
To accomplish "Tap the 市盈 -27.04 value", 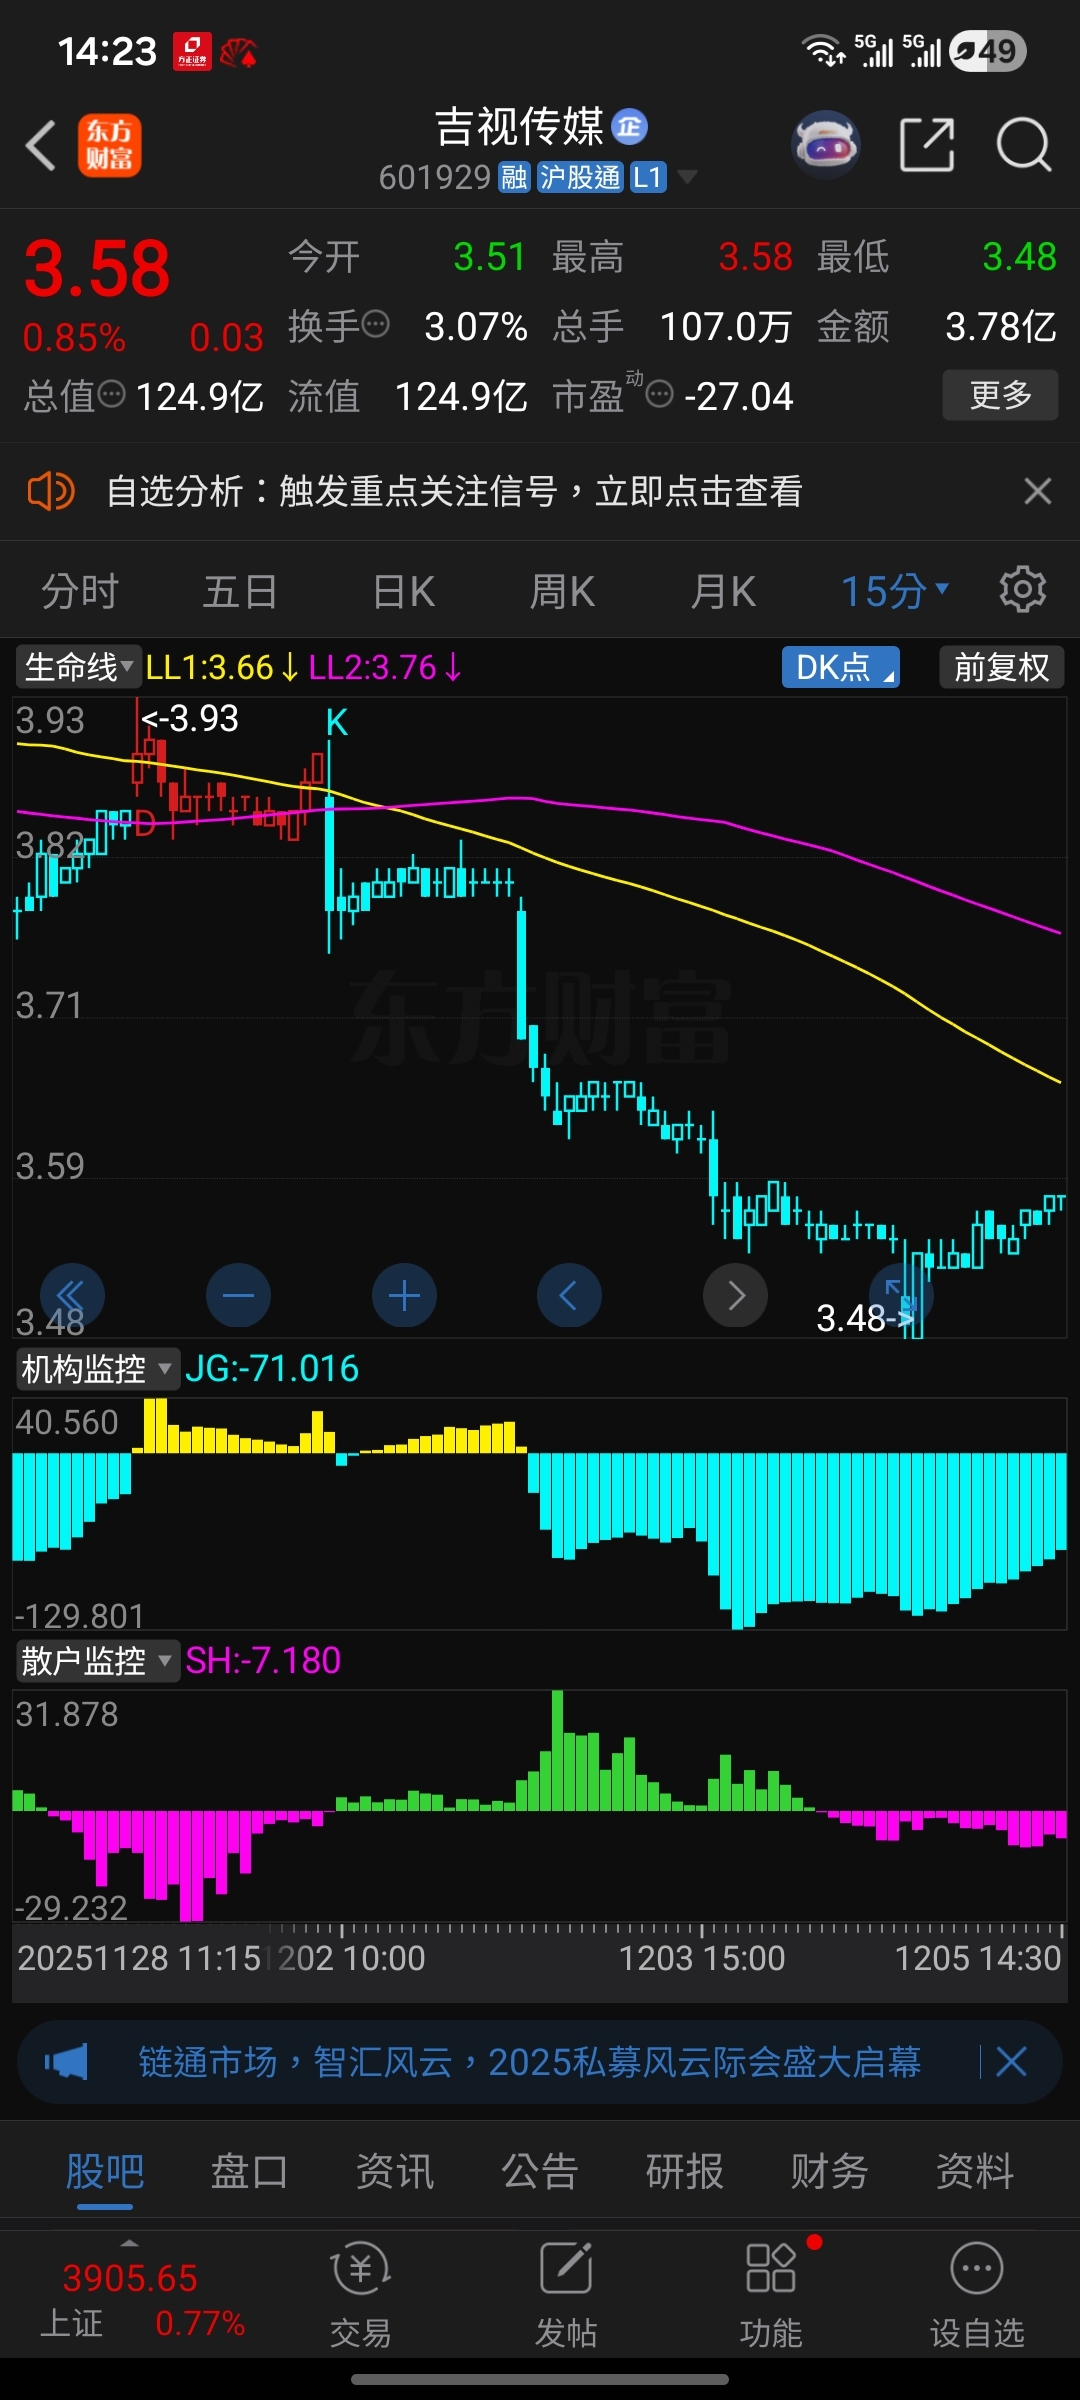I will click(x=739, y=396).
